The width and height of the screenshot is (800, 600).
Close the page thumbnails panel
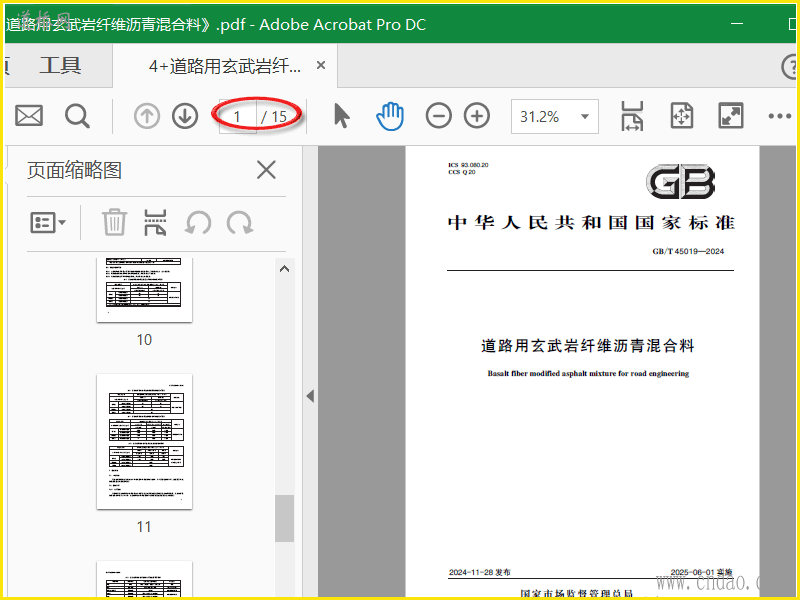click(x=266, y=170)
